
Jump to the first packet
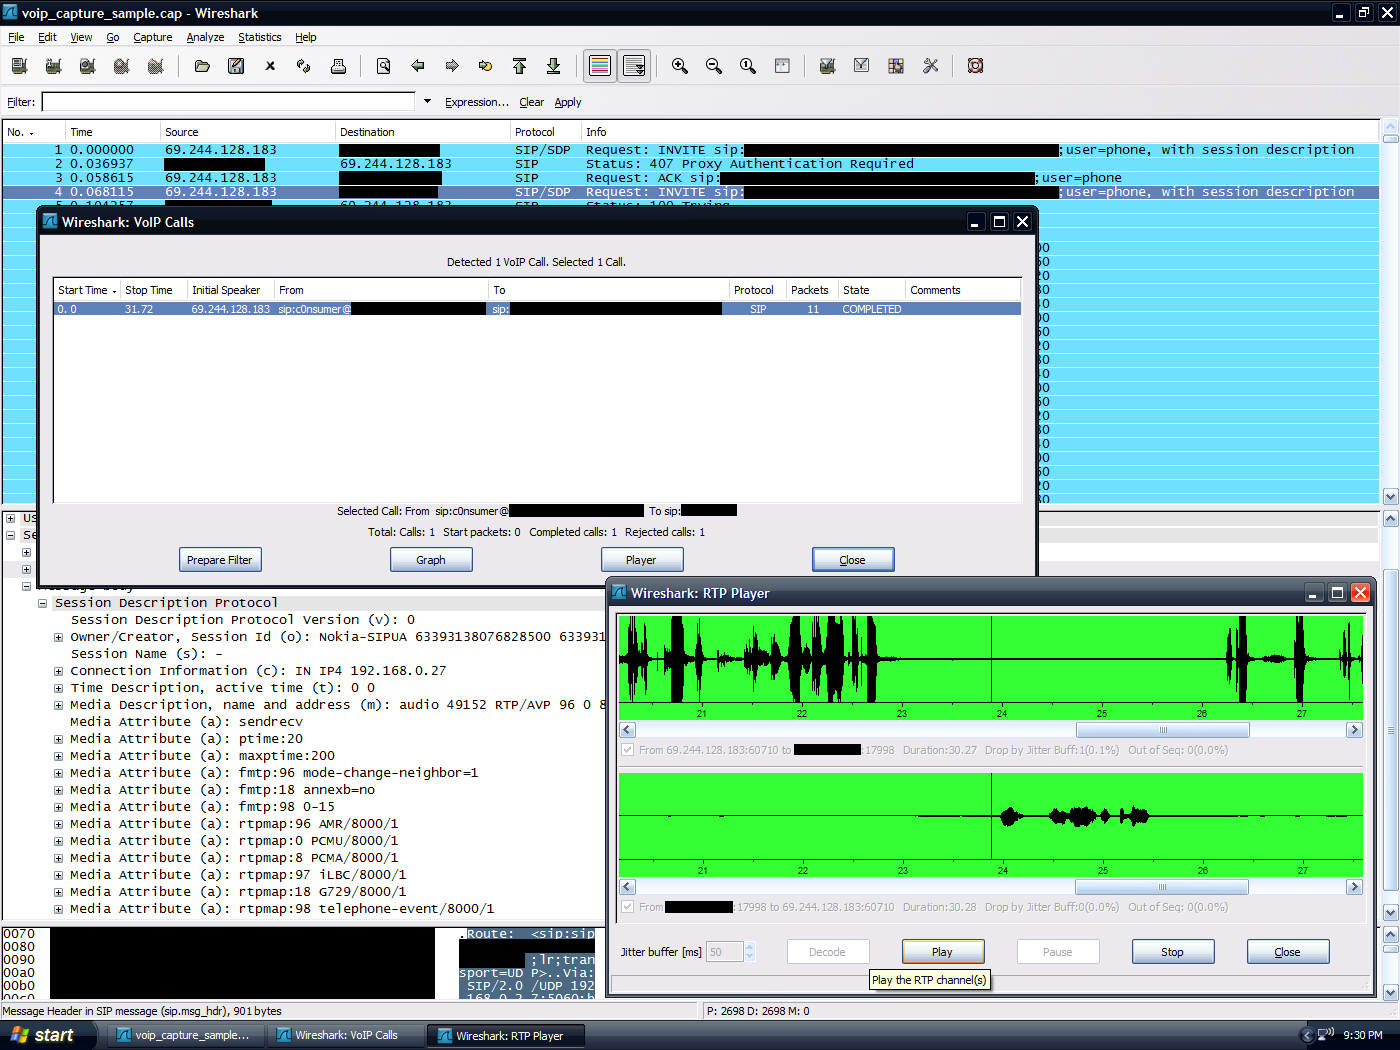[x=520, y=66]
